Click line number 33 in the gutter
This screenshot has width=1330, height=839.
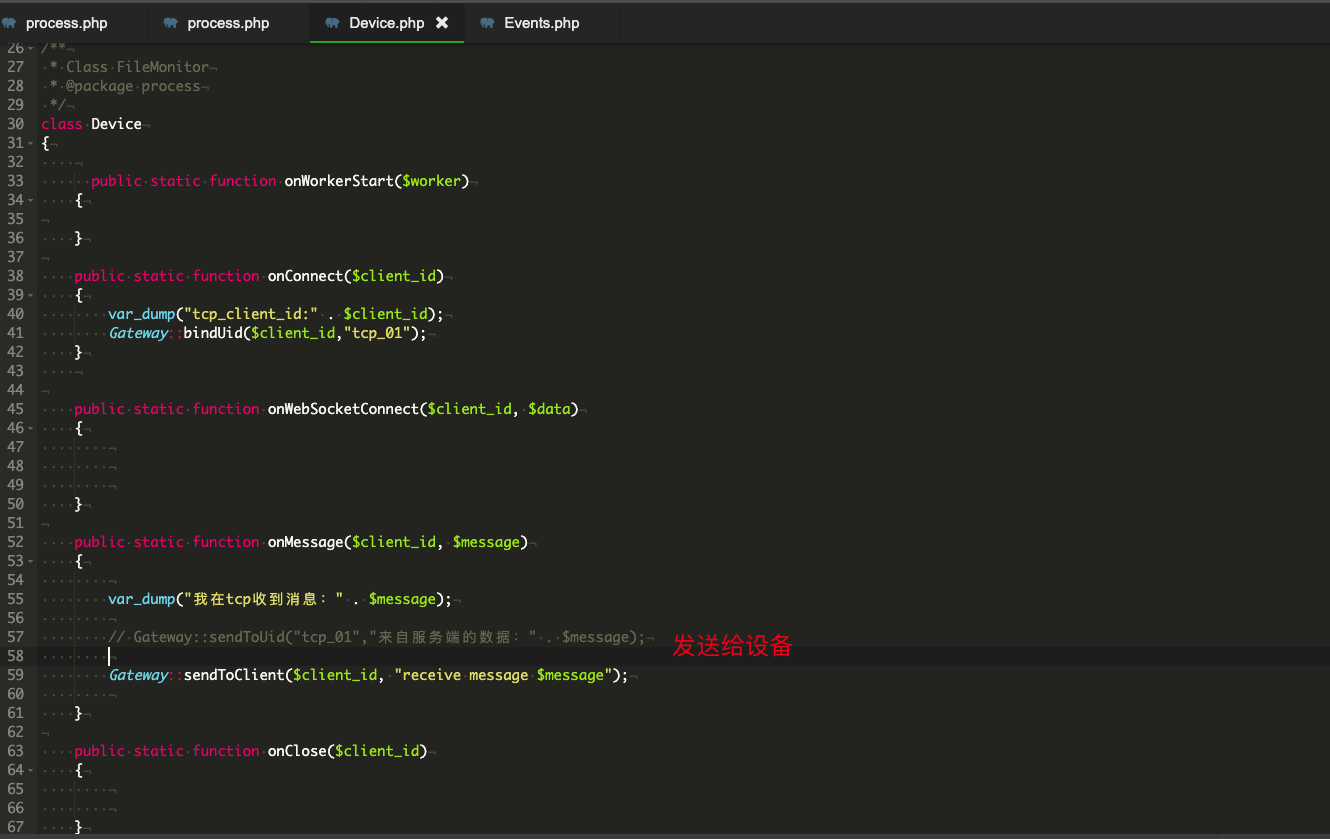[x=15, y=181]
